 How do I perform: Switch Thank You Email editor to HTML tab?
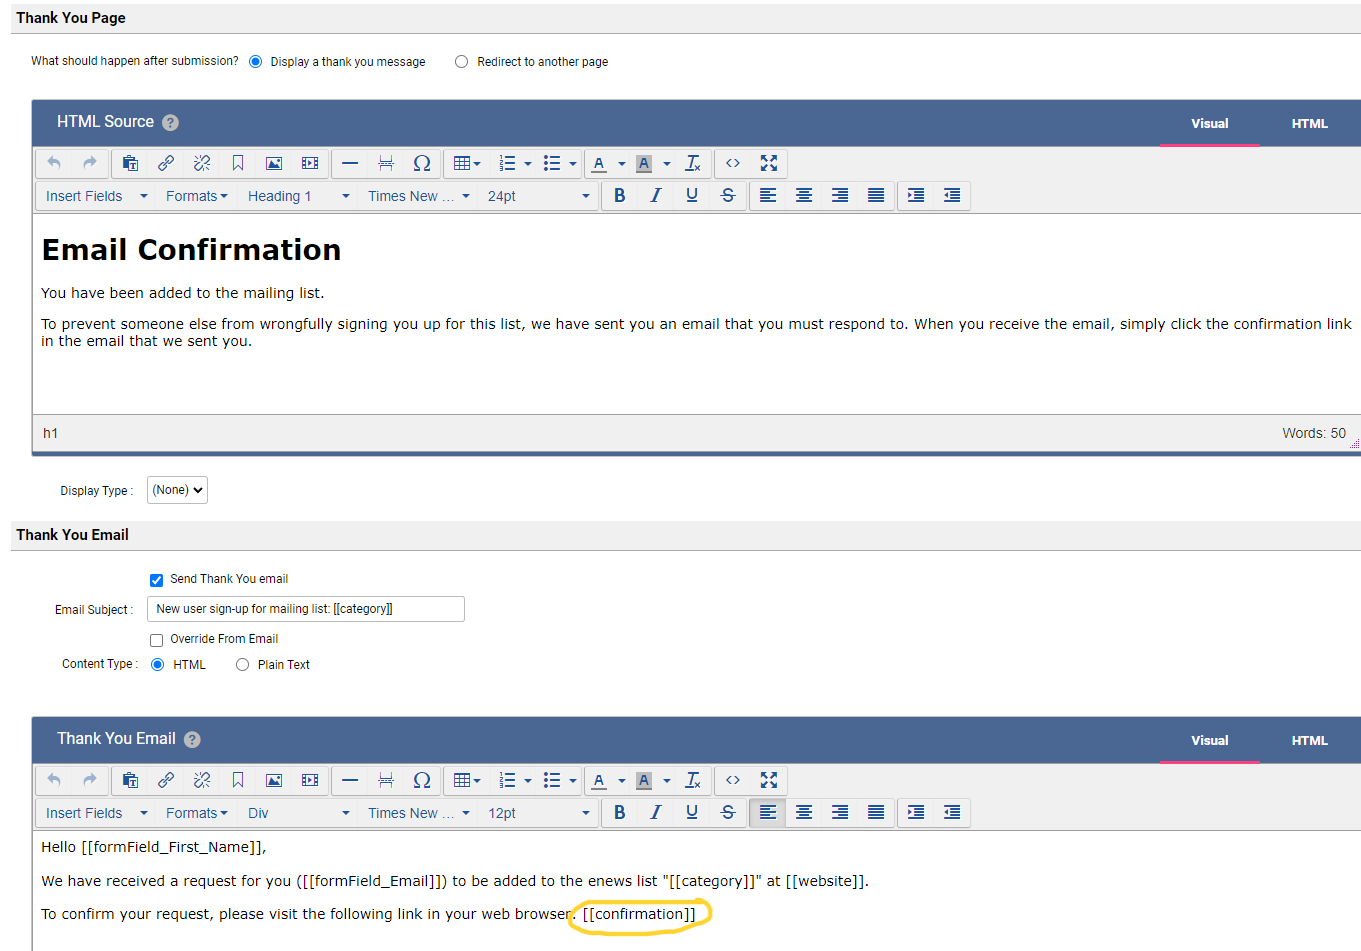coord(1309,741)
